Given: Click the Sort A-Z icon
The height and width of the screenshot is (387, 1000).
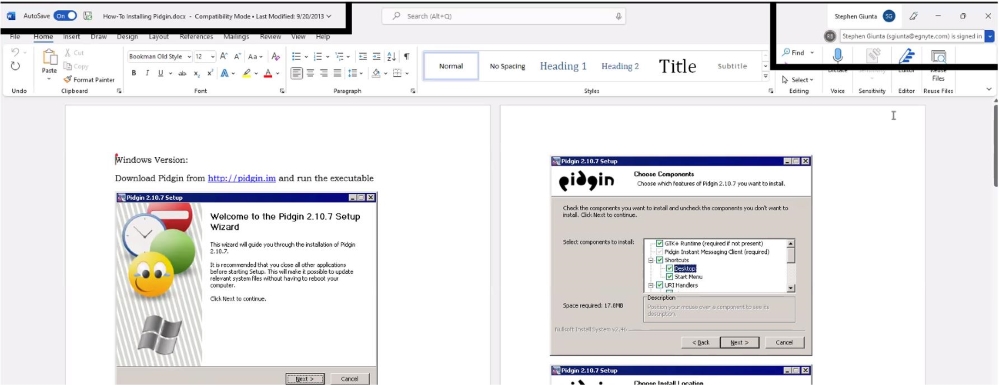Looking at the screenshot, I should tap(392, 56).
